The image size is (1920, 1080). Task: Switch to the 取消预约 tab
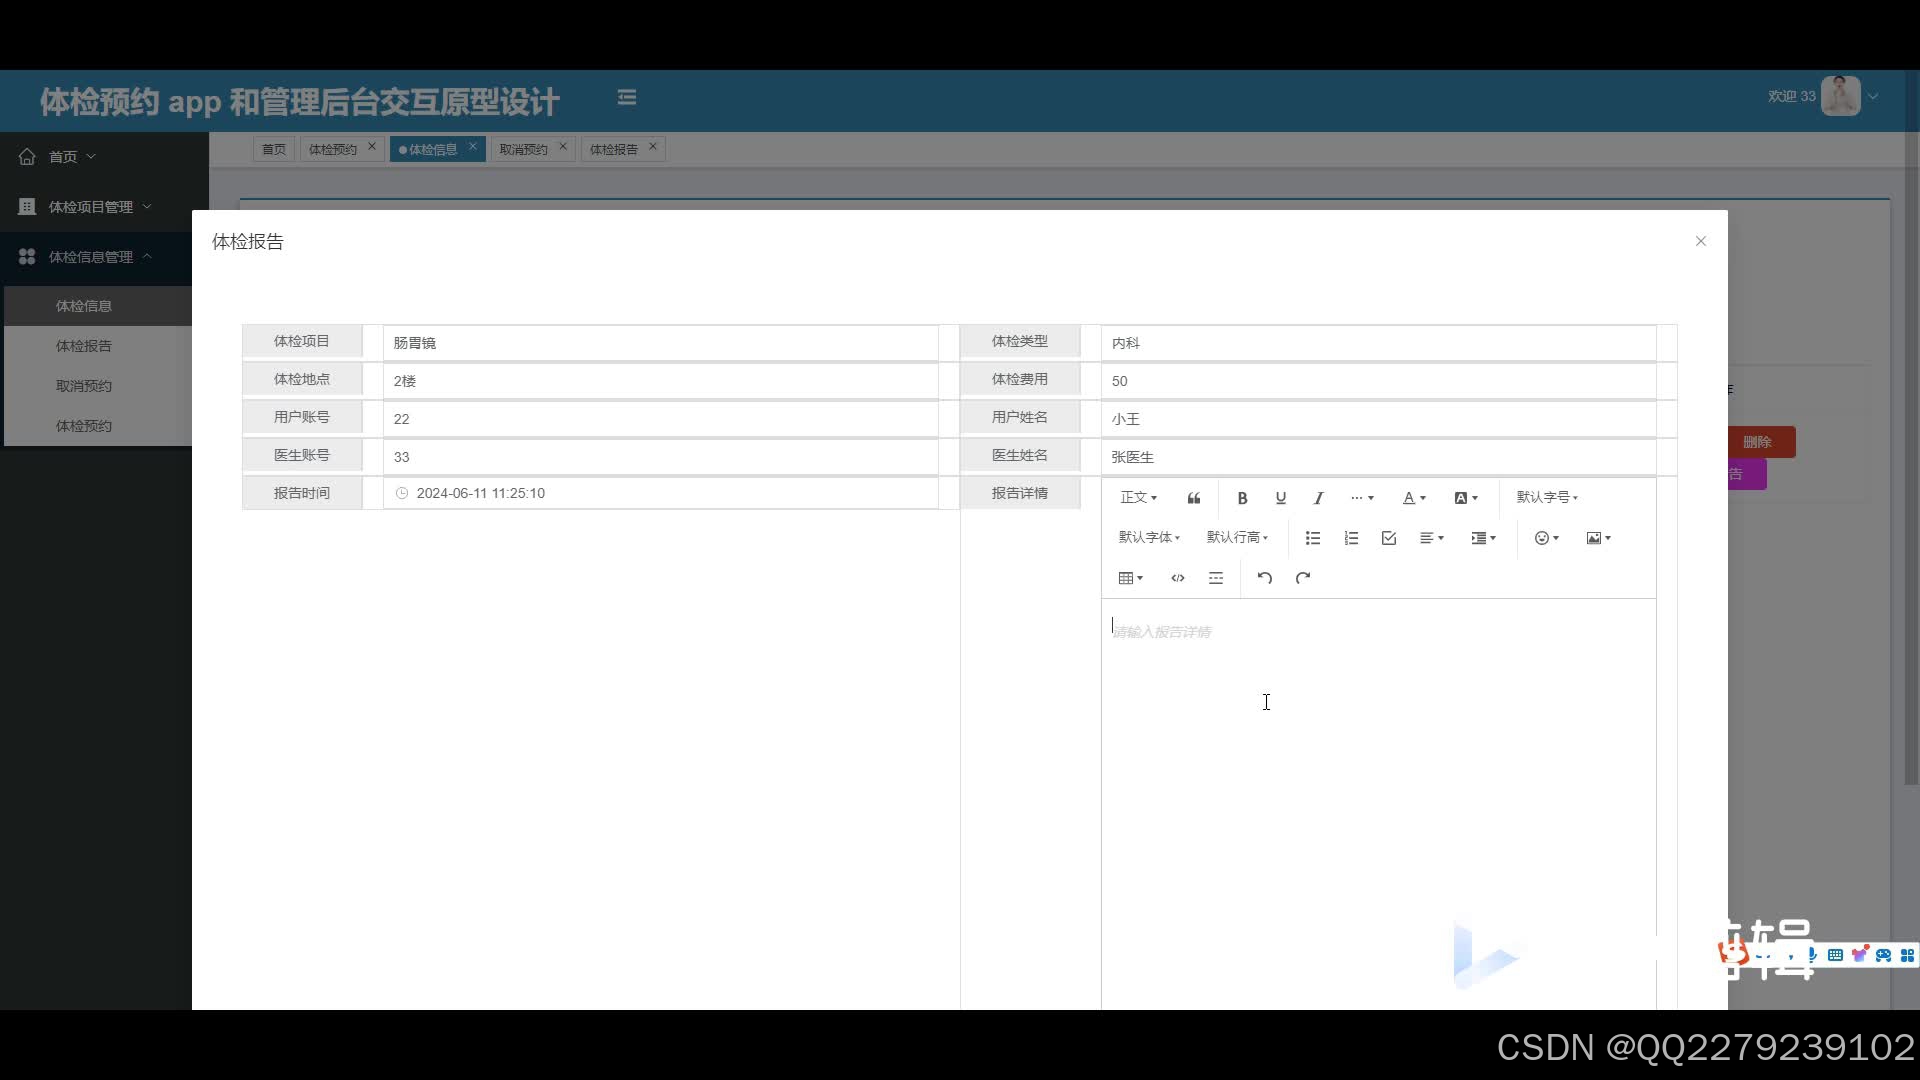point(523,148)
